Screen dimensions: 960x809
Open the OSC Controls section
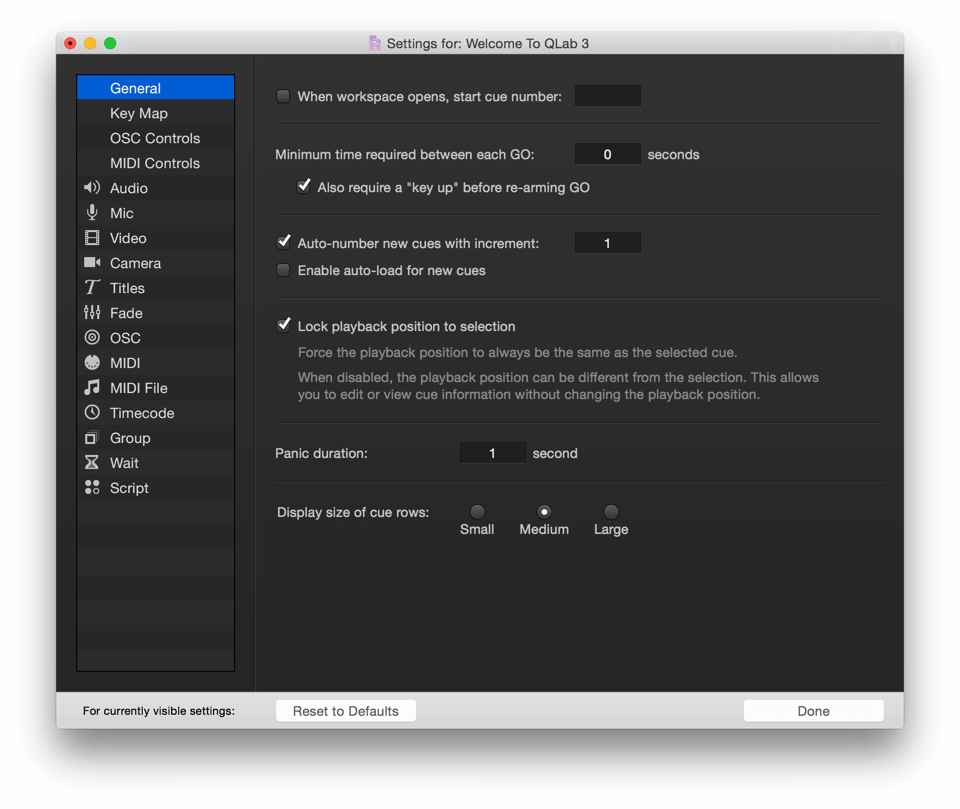[155, 138]
